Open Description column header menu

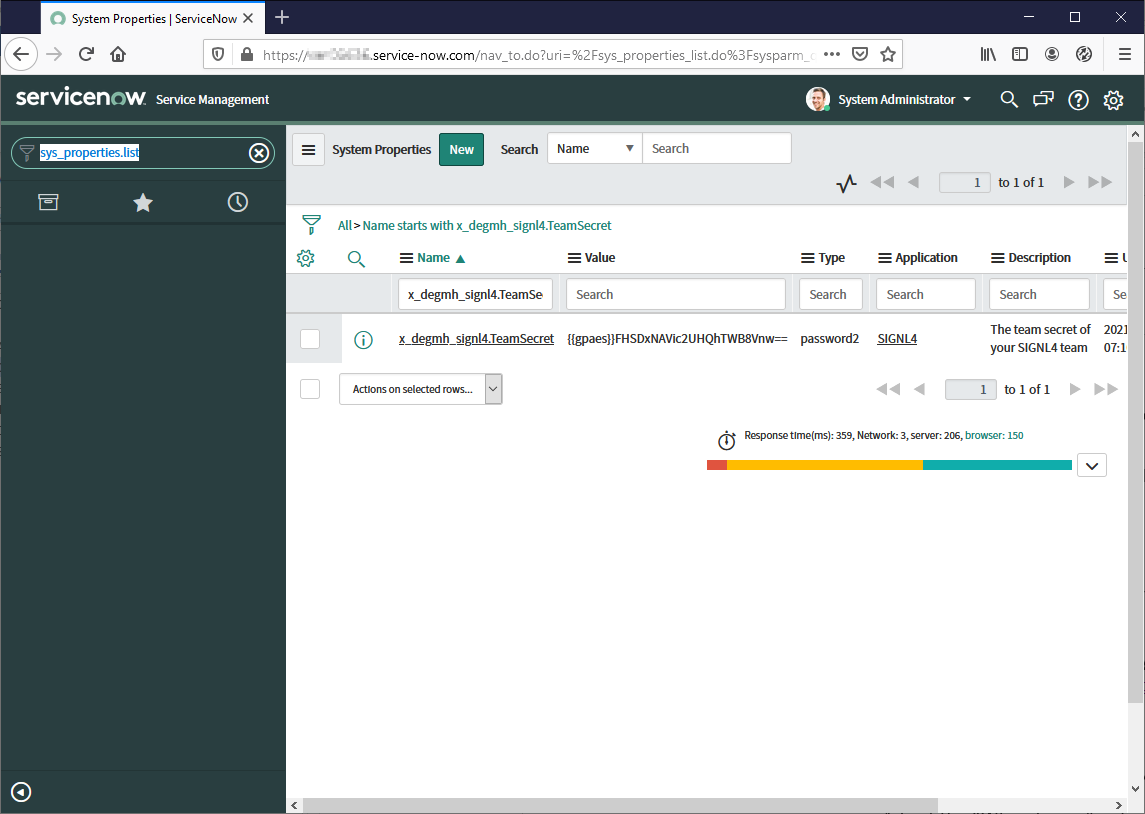[x=997, y=258]
